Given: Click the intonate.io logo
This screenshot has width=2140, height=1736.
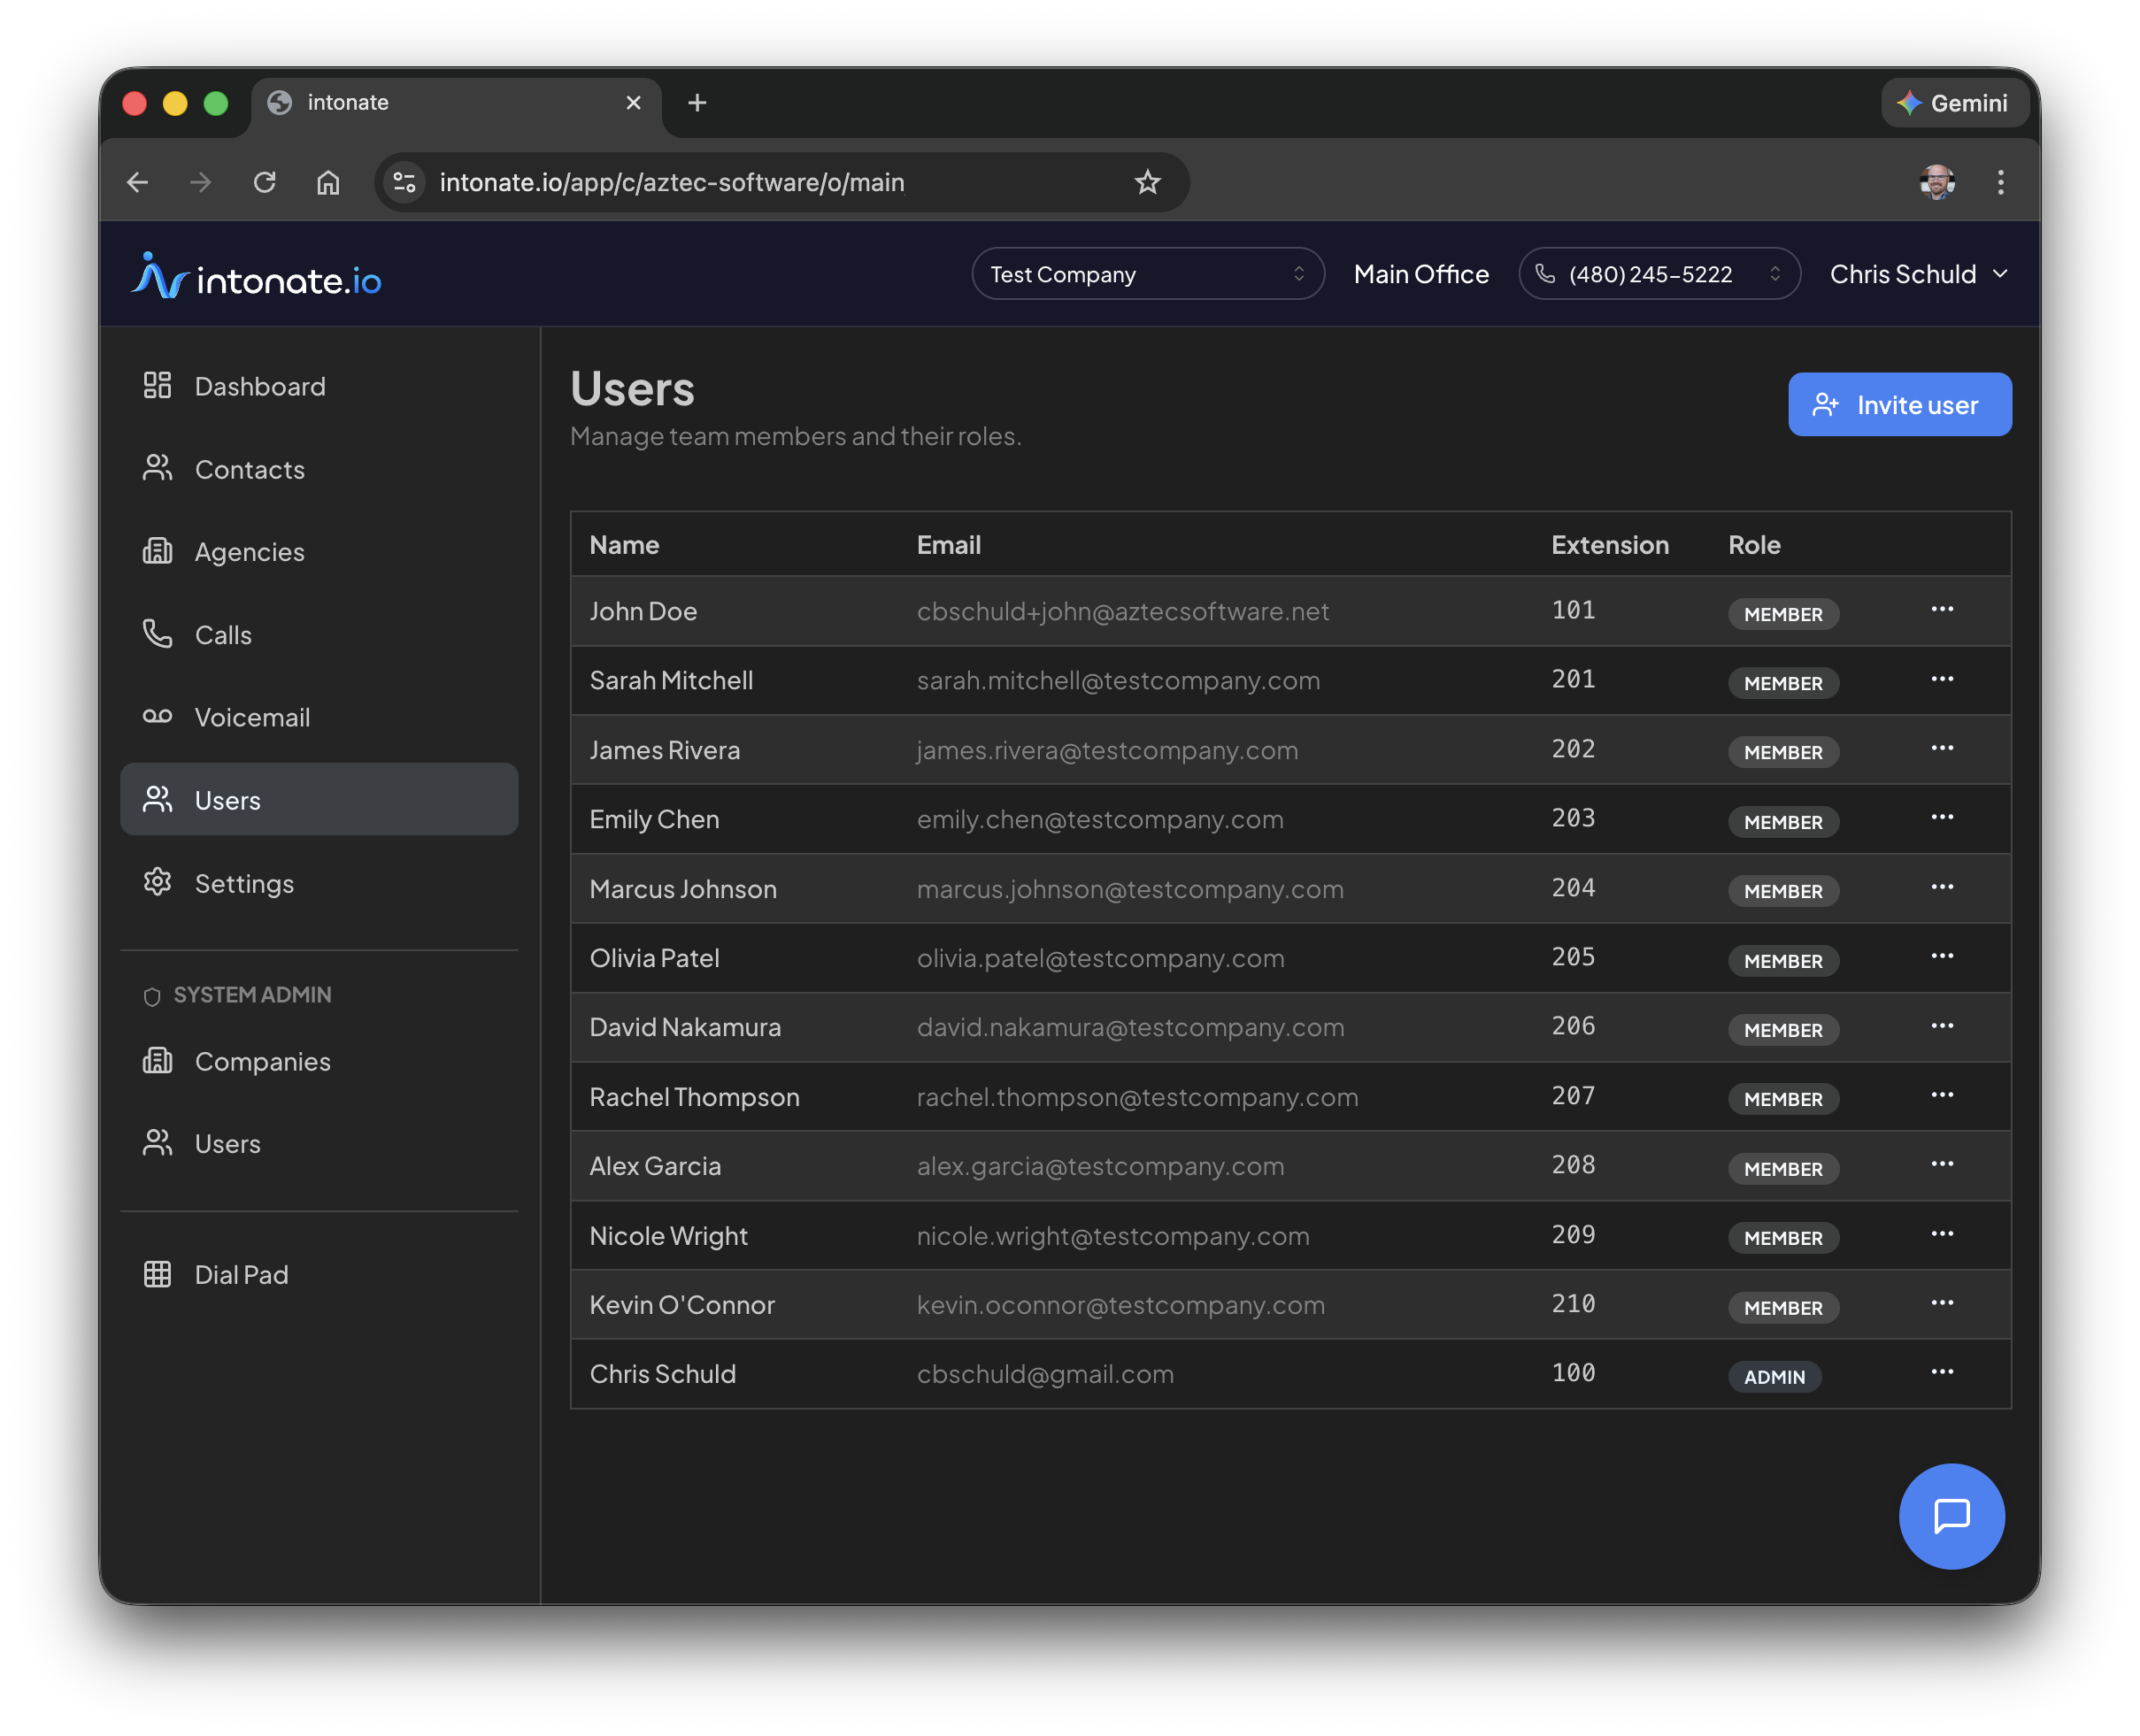Looking at the screenshot, I should point(257,276).
